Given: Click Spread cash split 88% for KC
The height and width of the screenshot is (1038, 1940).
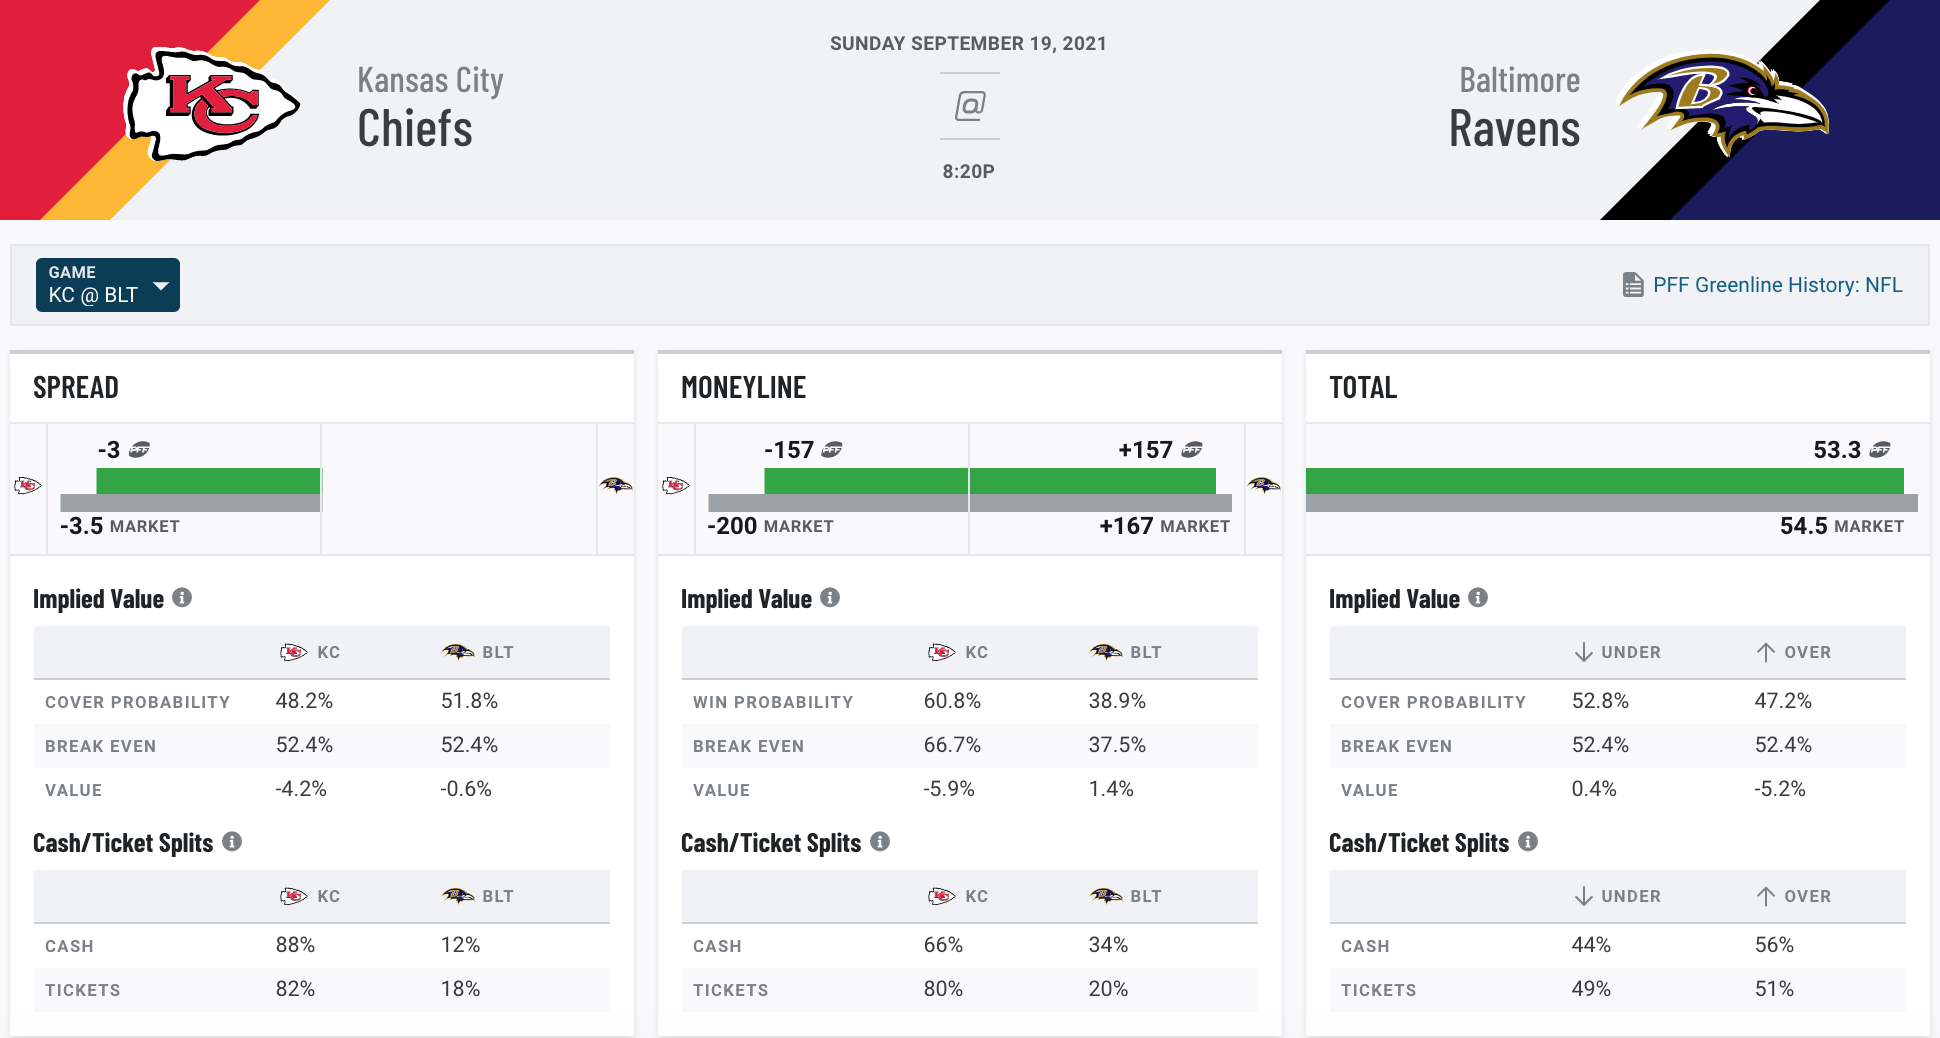Looking at the screenshot, I should (x=295, y=945).
